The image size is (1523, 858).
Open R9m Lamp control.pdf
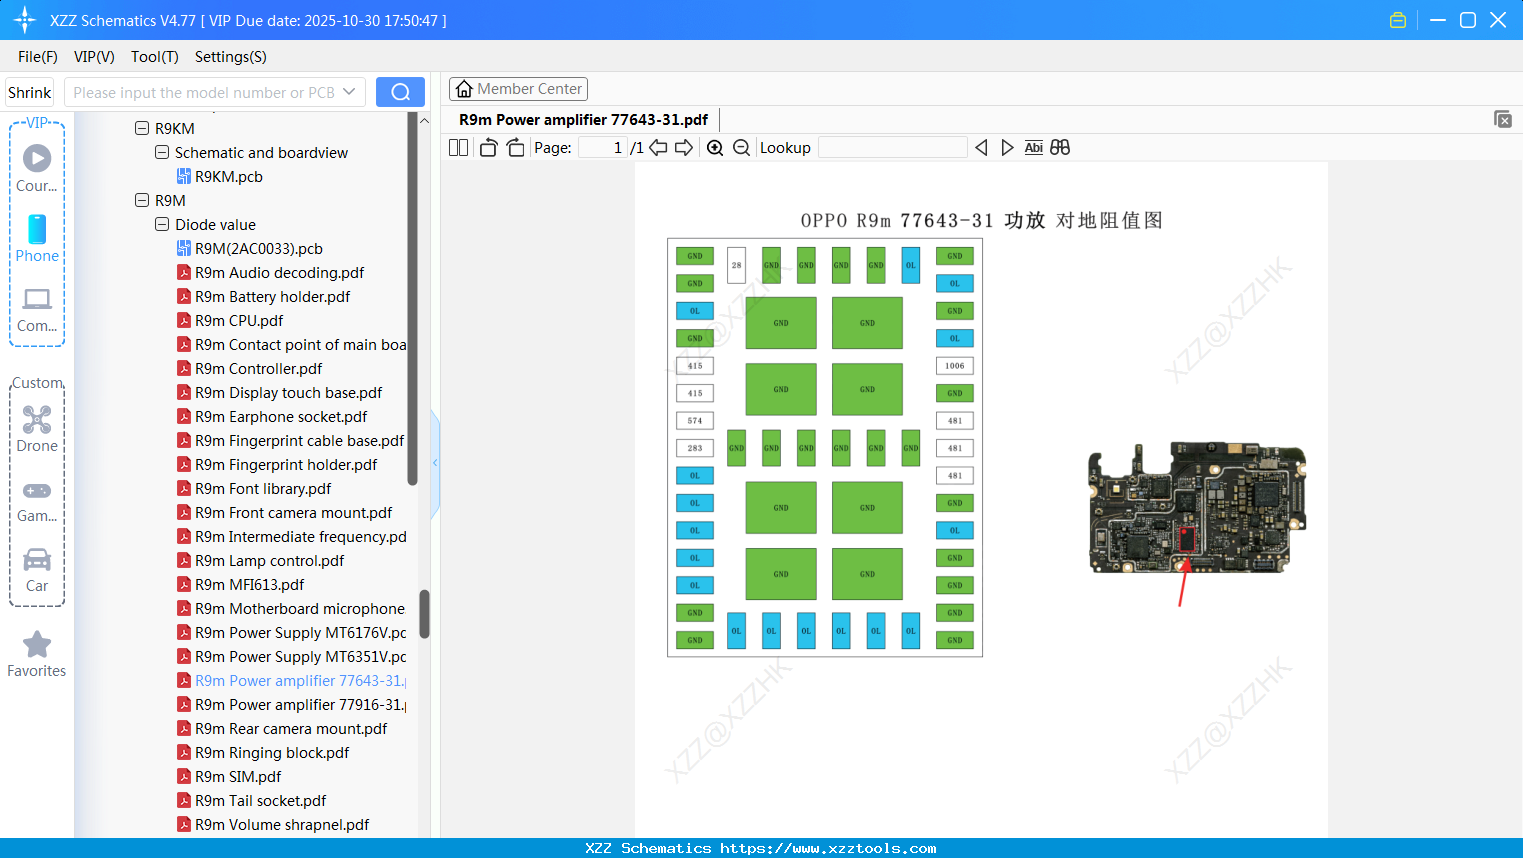[260, 560]
